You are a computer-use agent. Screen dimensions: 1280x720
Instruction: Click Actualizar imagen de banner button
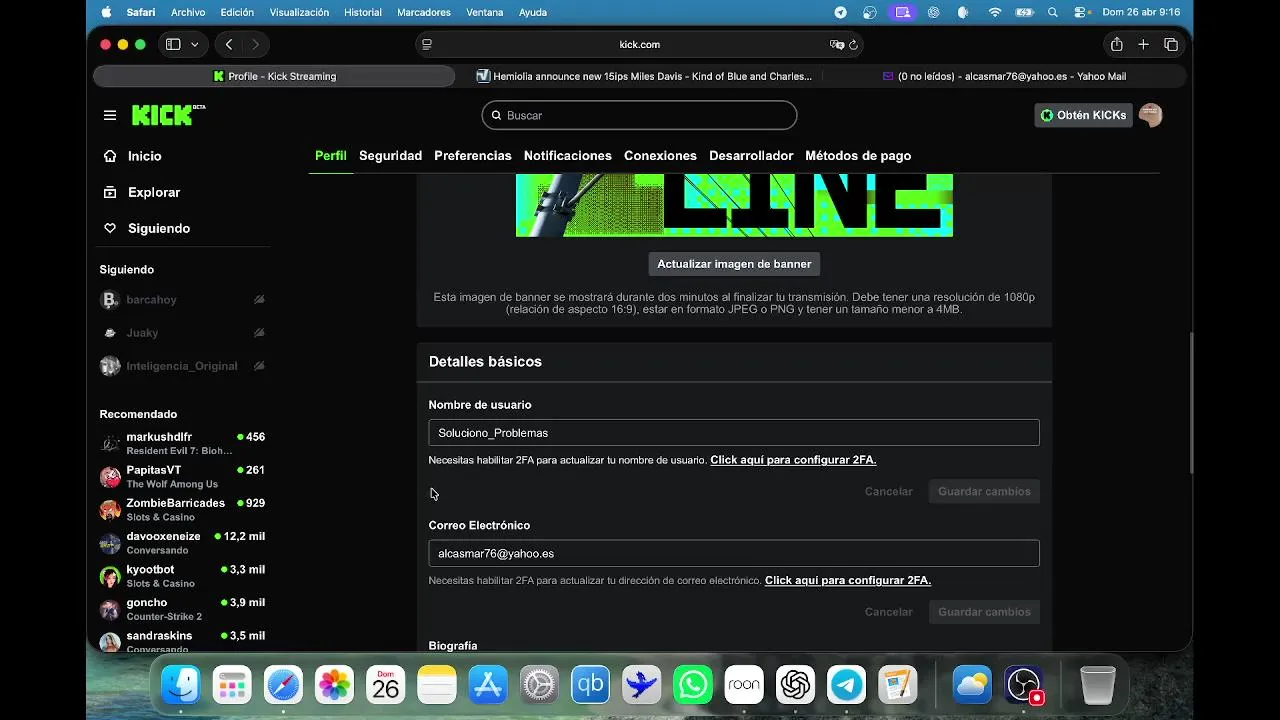(x=734, y=264)
